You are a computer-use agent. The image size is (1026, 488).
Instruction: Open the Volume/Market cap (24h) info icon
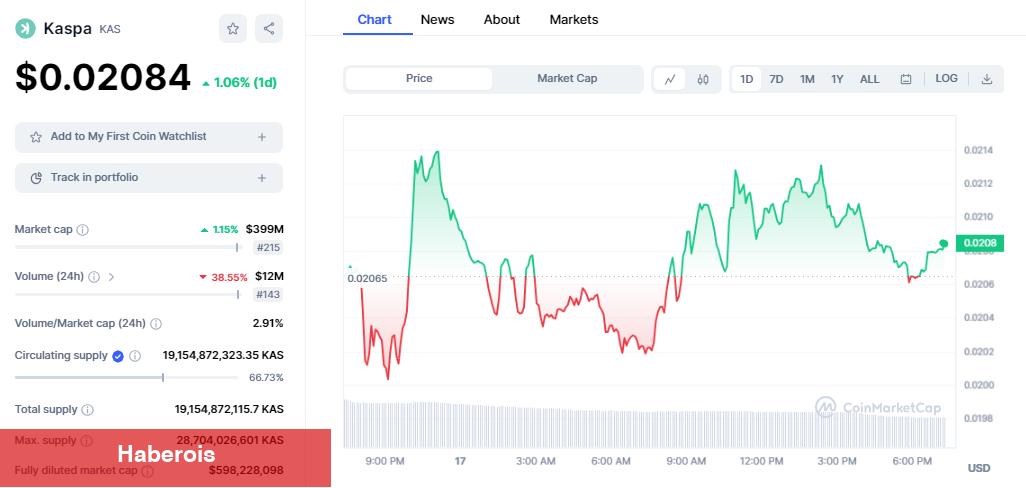point(156,324)
